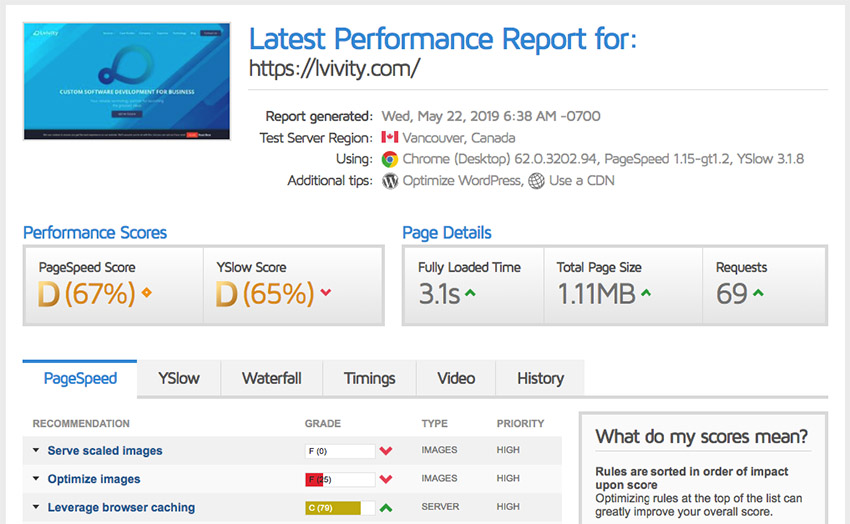Click green up arrow beside Fully Loaded Time
Screen dimensions: 850x524
point(471,293)
